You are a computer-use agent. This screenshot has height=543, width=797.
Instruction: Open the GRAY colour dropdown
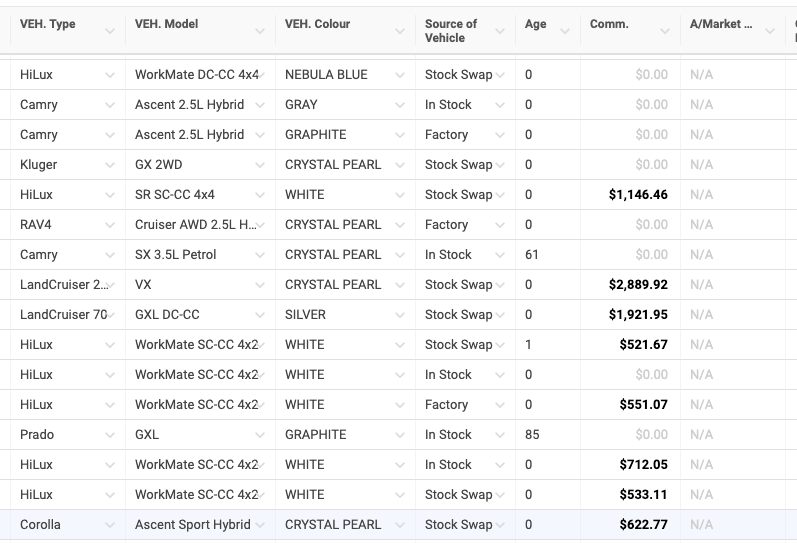(400, 105)
